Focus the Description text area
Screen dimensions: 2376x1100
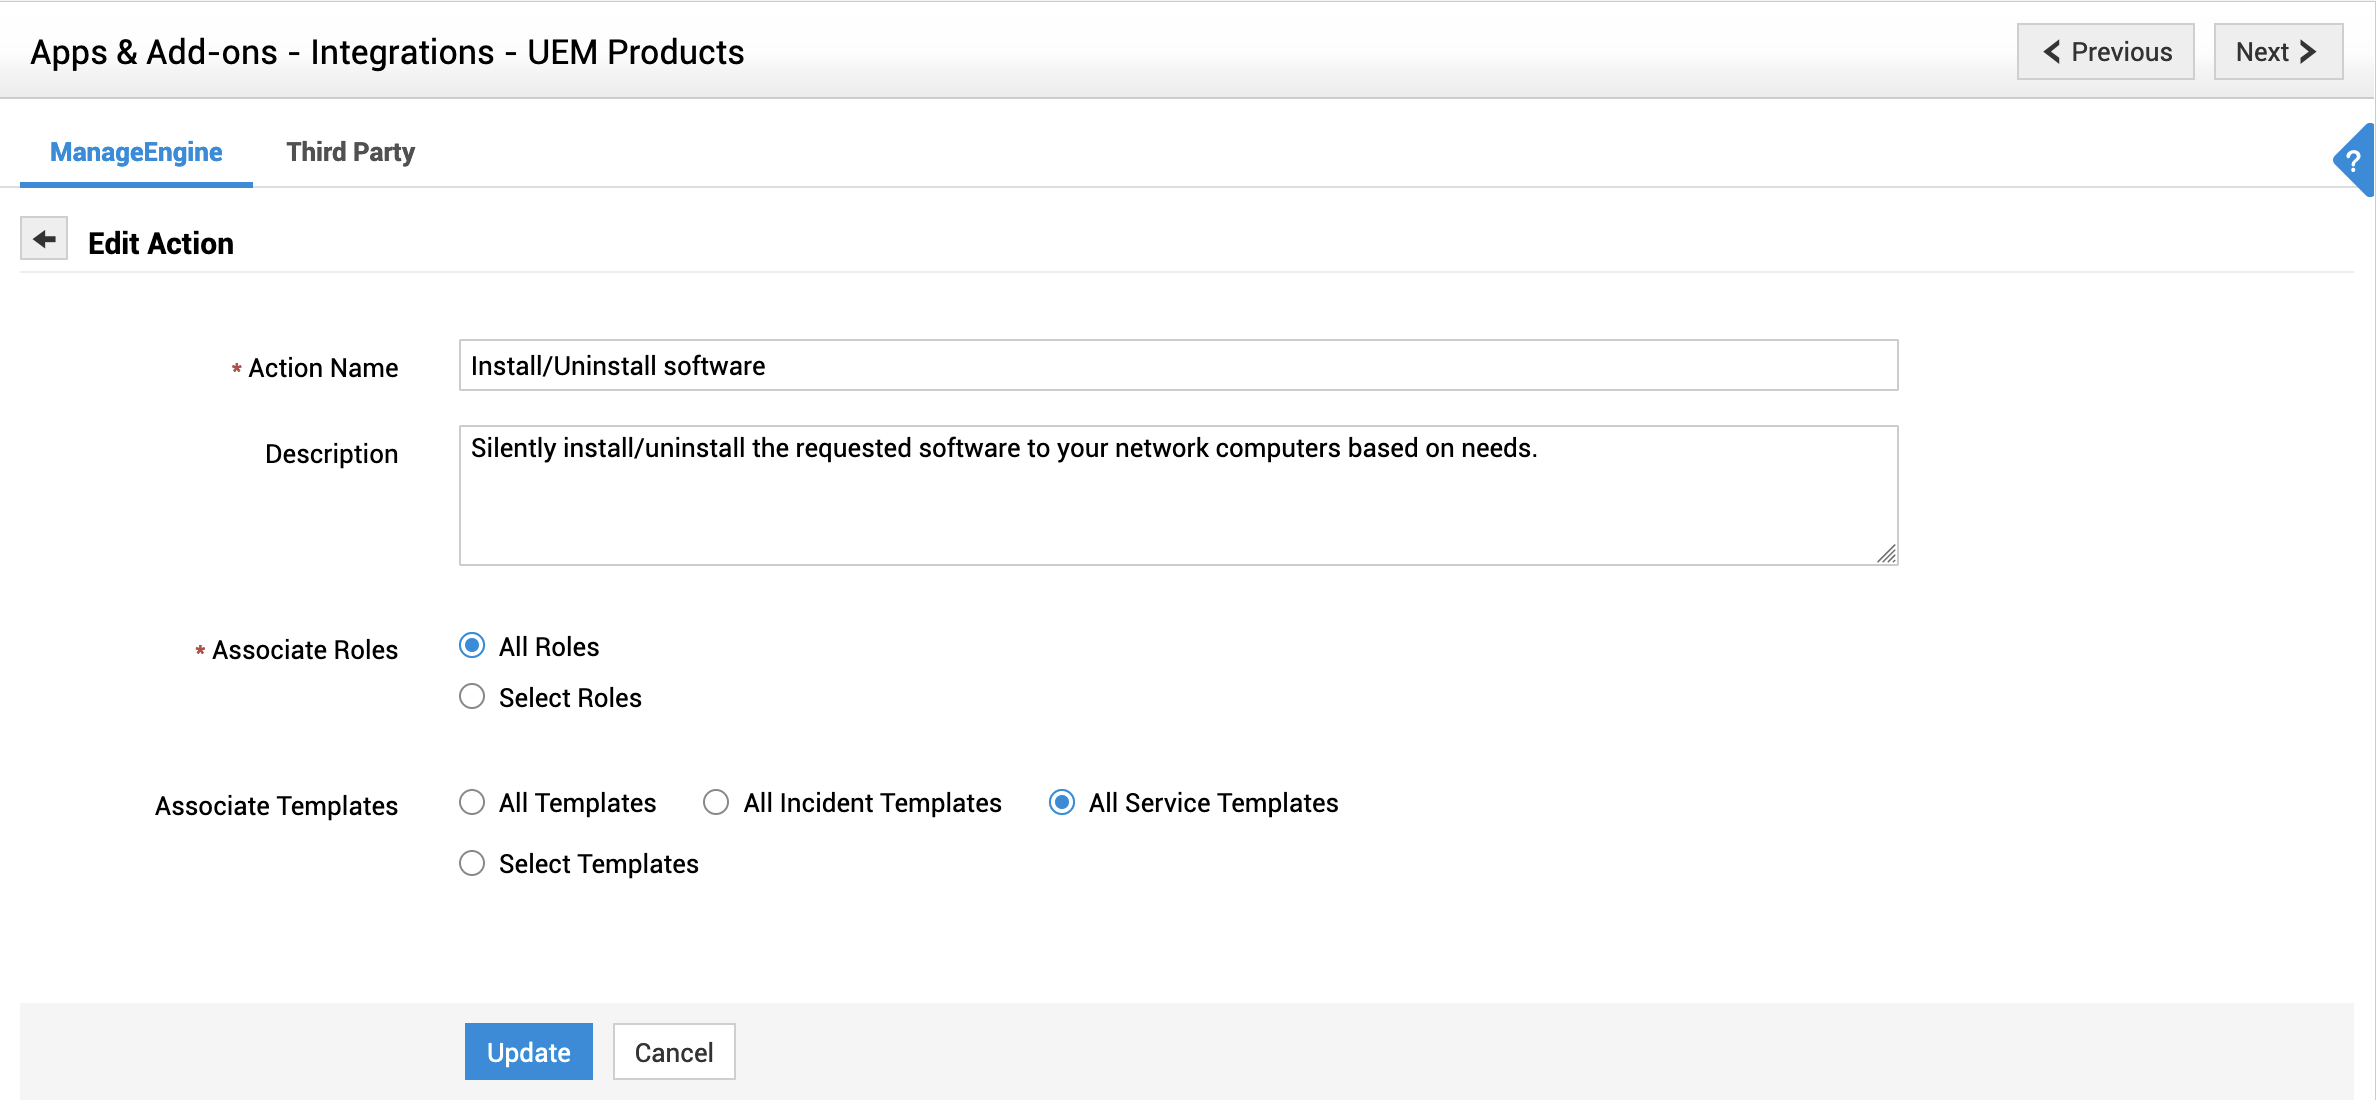pyautogui.click(x=1178, y=496)
